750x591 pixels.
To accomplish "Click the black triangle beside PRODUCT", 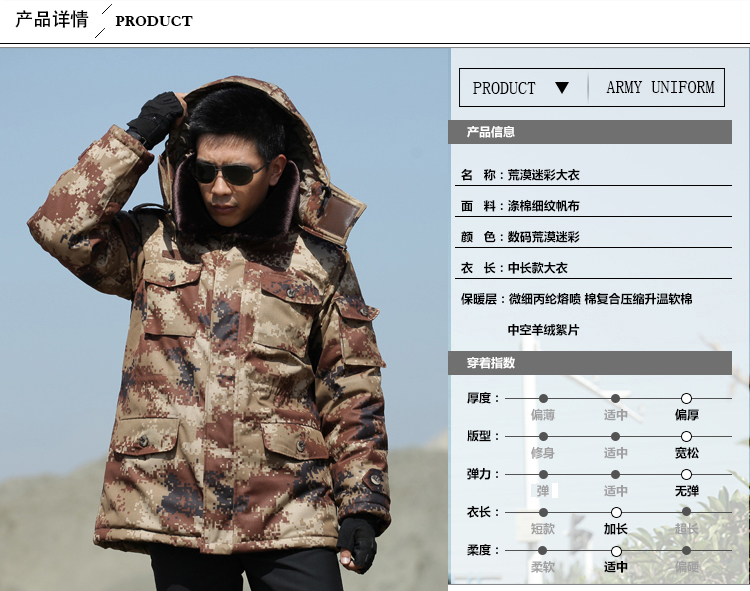I will click(562, 88).
